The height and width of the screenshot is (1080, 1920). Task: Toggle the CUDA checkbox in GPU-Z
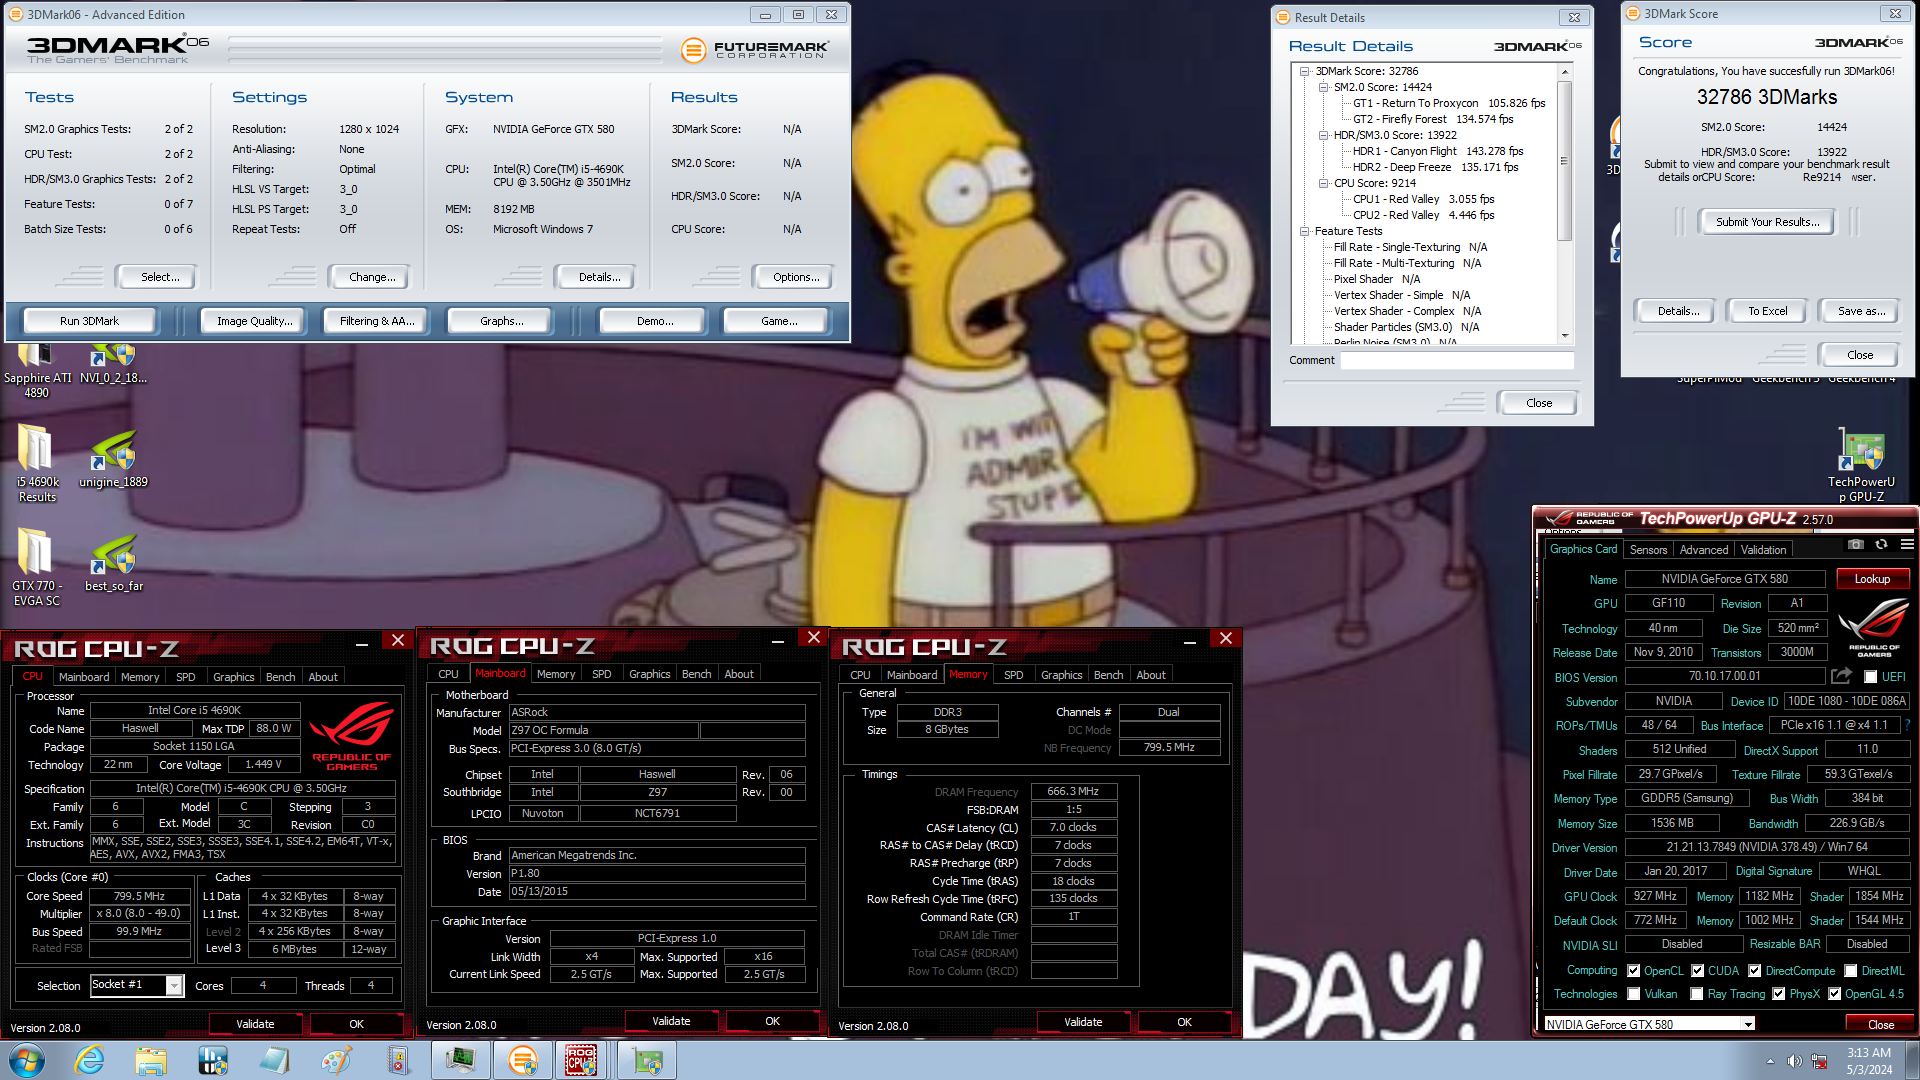click(x=1697, y=970)
